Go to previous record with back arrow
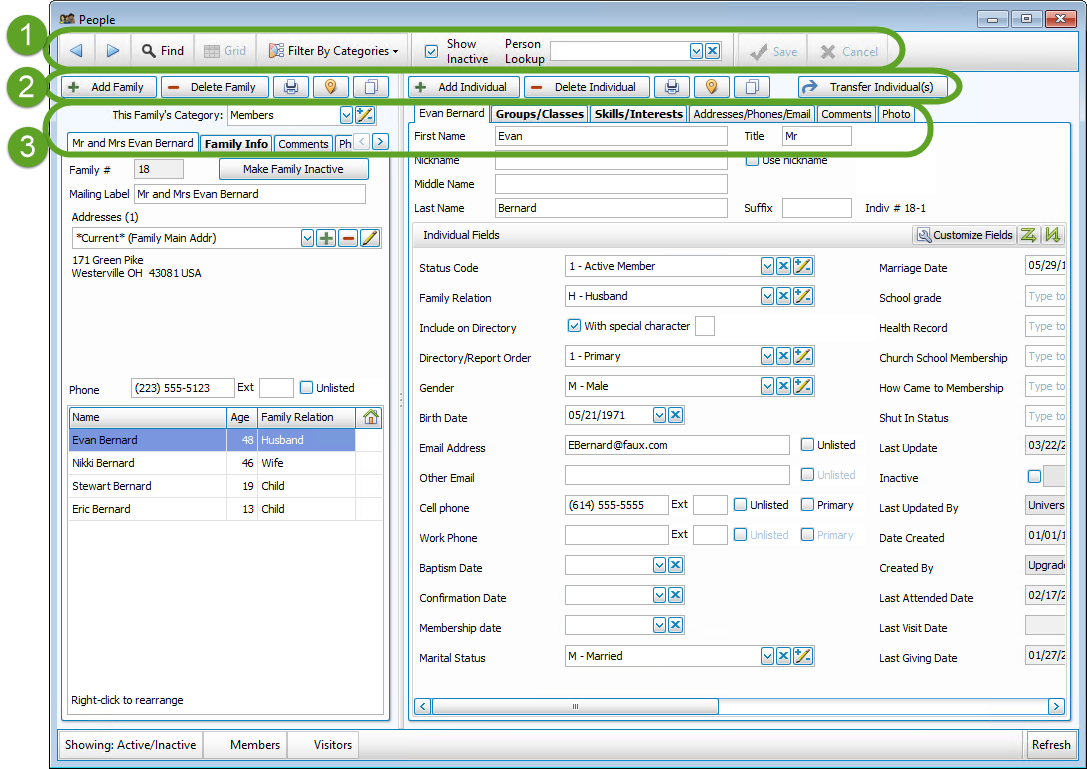Screen dimensions: 1087x769 77,51
